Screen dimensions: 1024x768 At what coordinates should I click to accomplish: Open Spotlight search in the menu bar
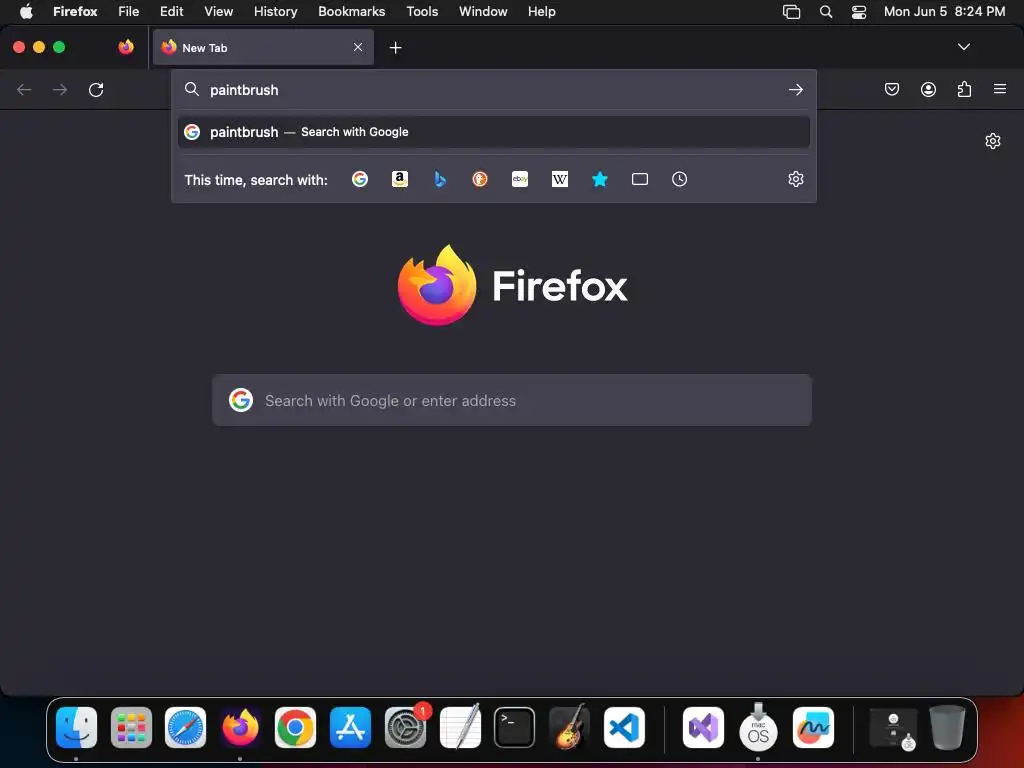(x=826, y=11)
